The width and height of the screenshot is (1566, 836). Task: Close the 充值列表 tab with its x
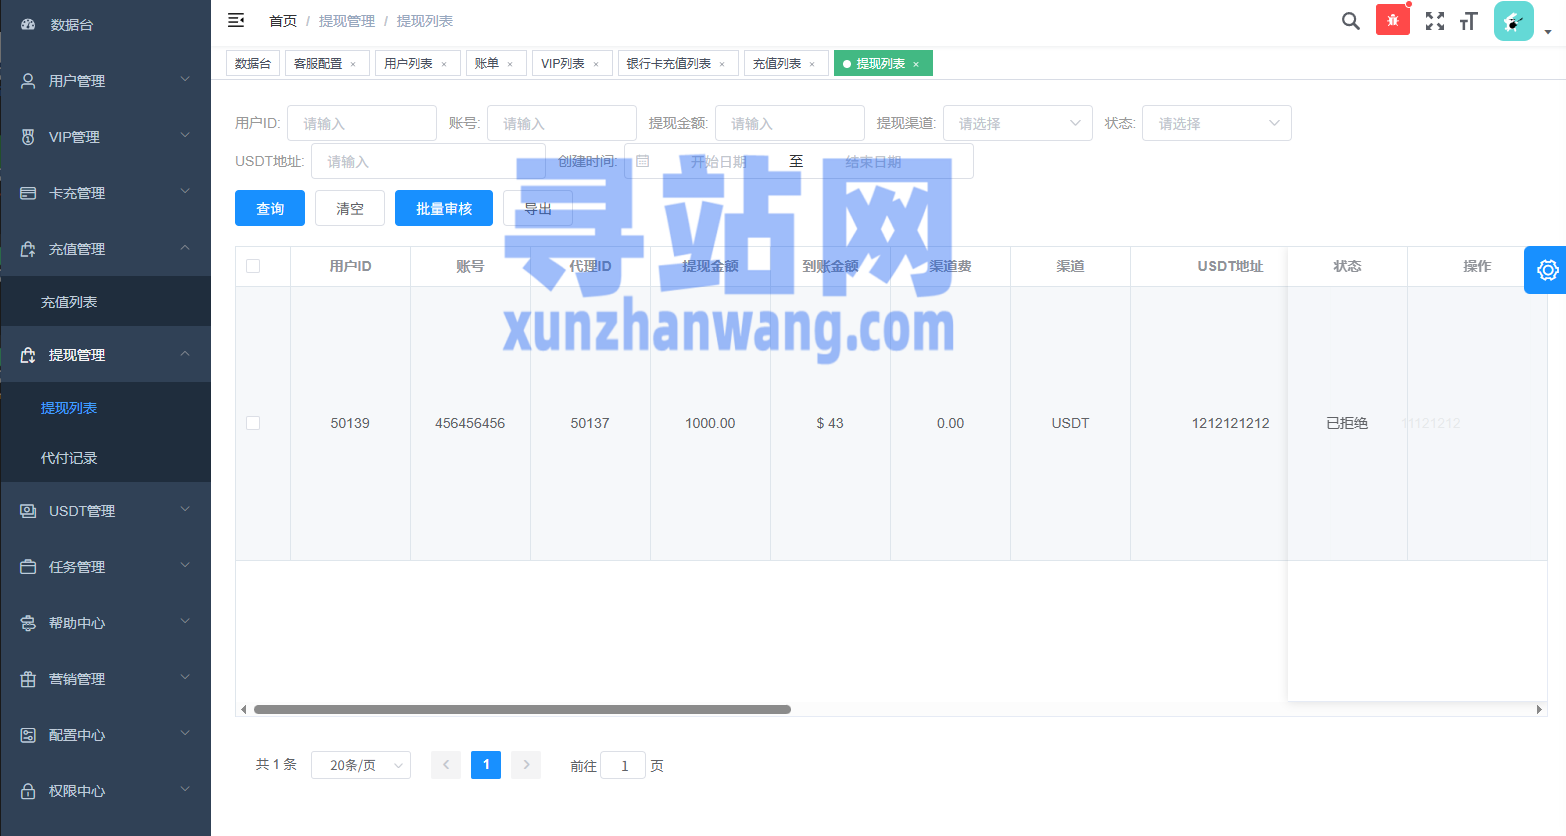click(812, 64)
